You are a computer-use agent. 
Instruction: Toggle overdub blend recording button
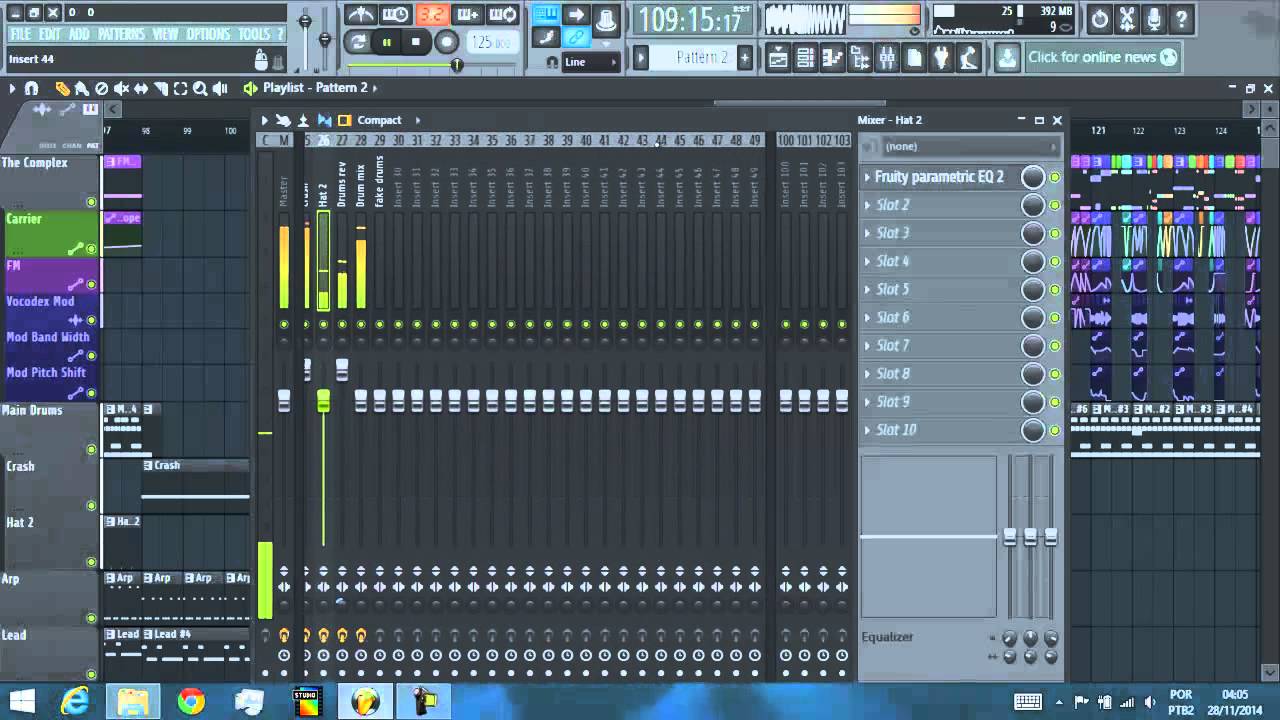click(x=467, y=15)
